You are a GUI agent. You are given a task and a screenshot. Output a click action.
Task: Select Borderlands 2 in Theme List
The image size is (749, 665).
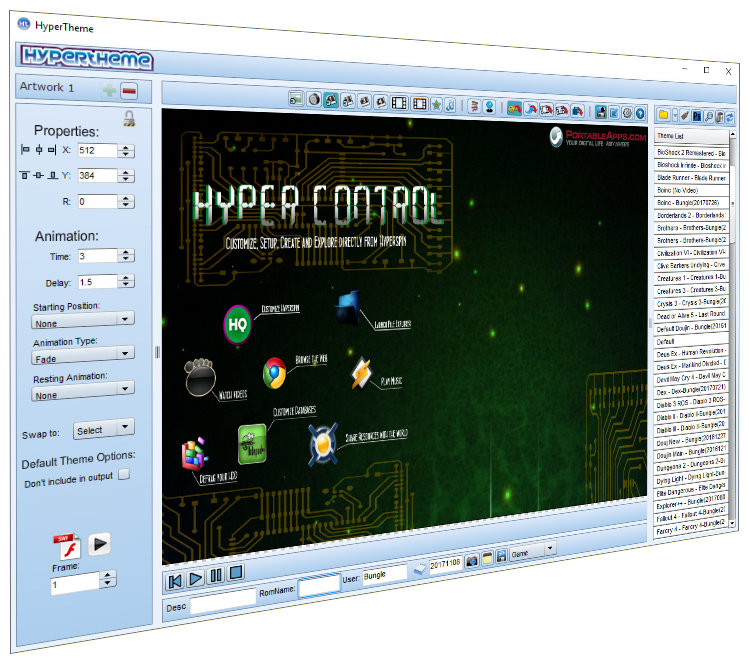691,215
